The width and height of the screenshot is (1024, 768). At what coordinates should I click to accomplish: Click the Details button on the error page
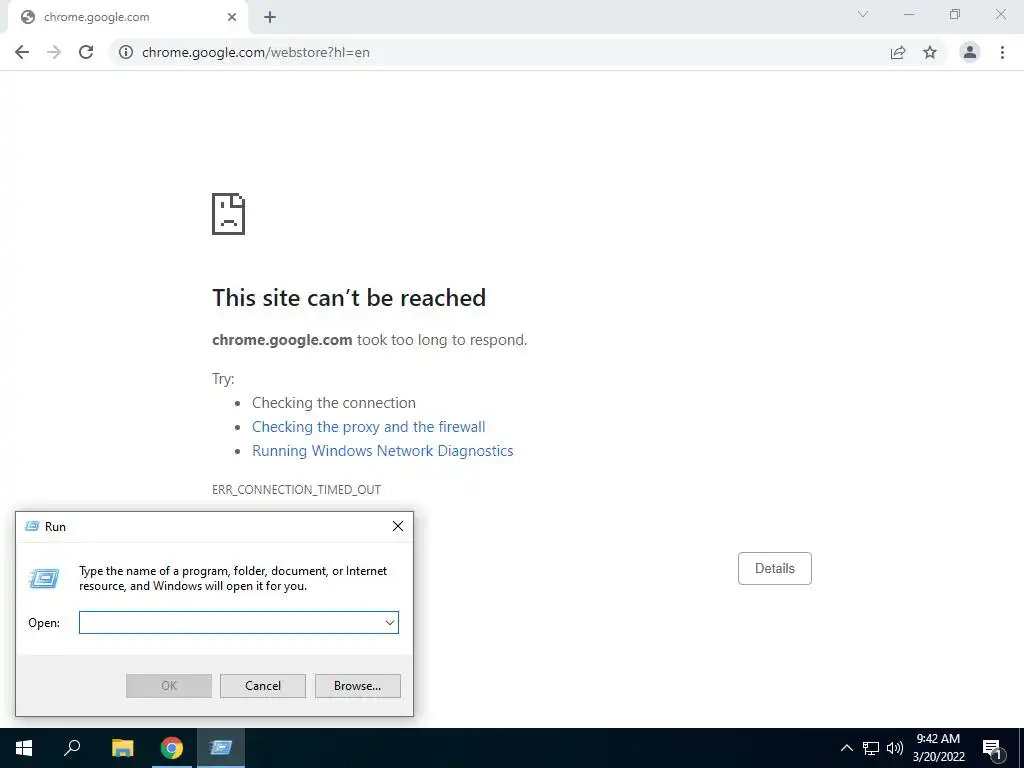775,568
